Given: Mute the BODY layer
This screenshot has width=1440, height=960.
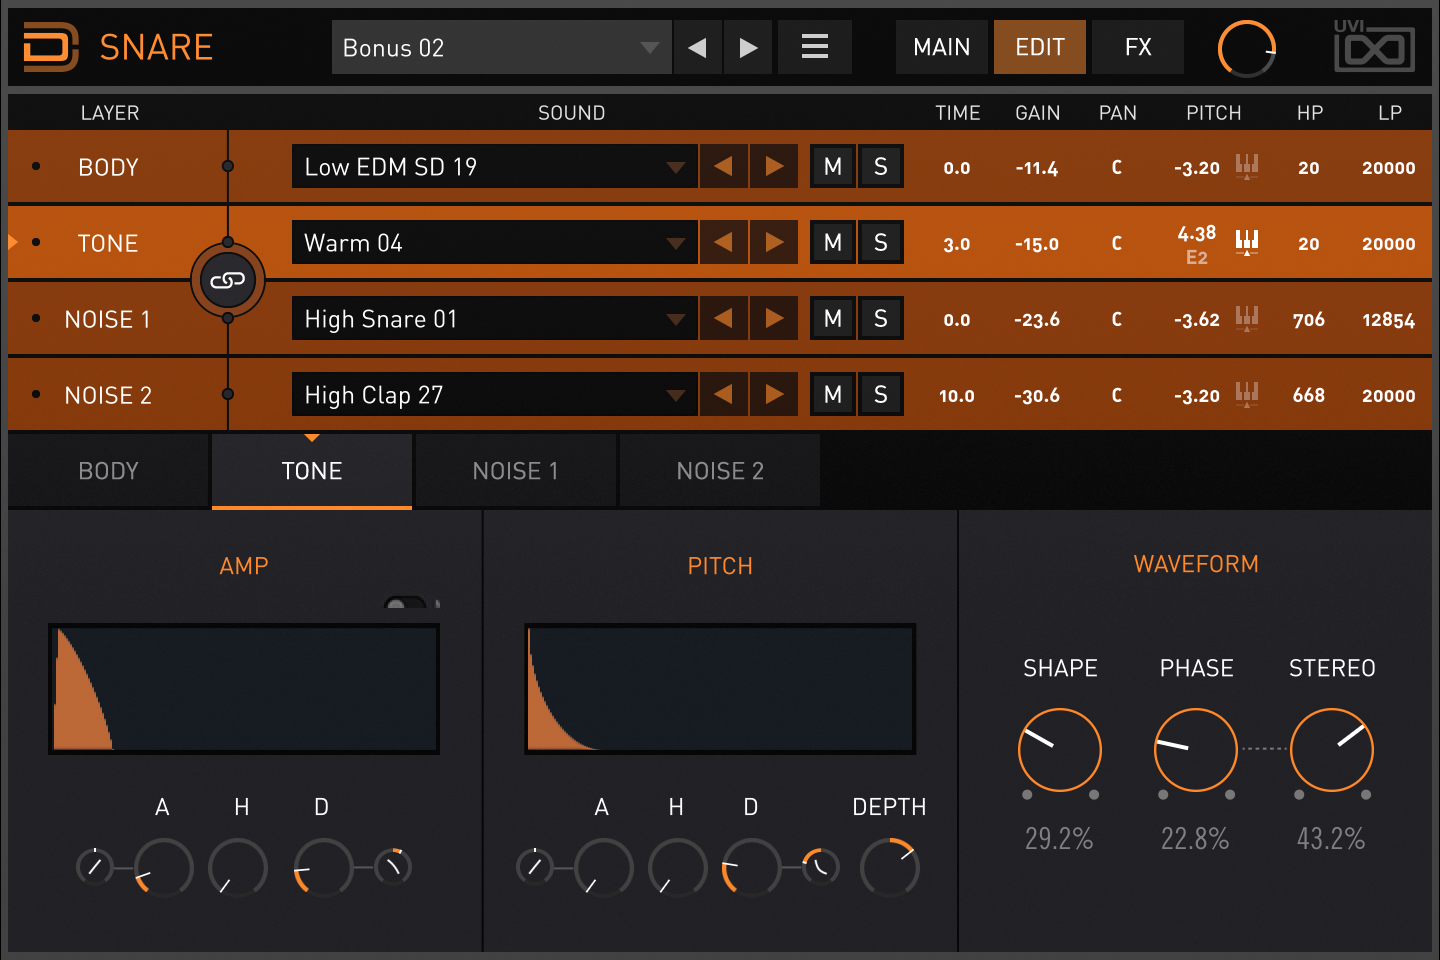Looking at the screenshot, I should click(x=832, y=167).
